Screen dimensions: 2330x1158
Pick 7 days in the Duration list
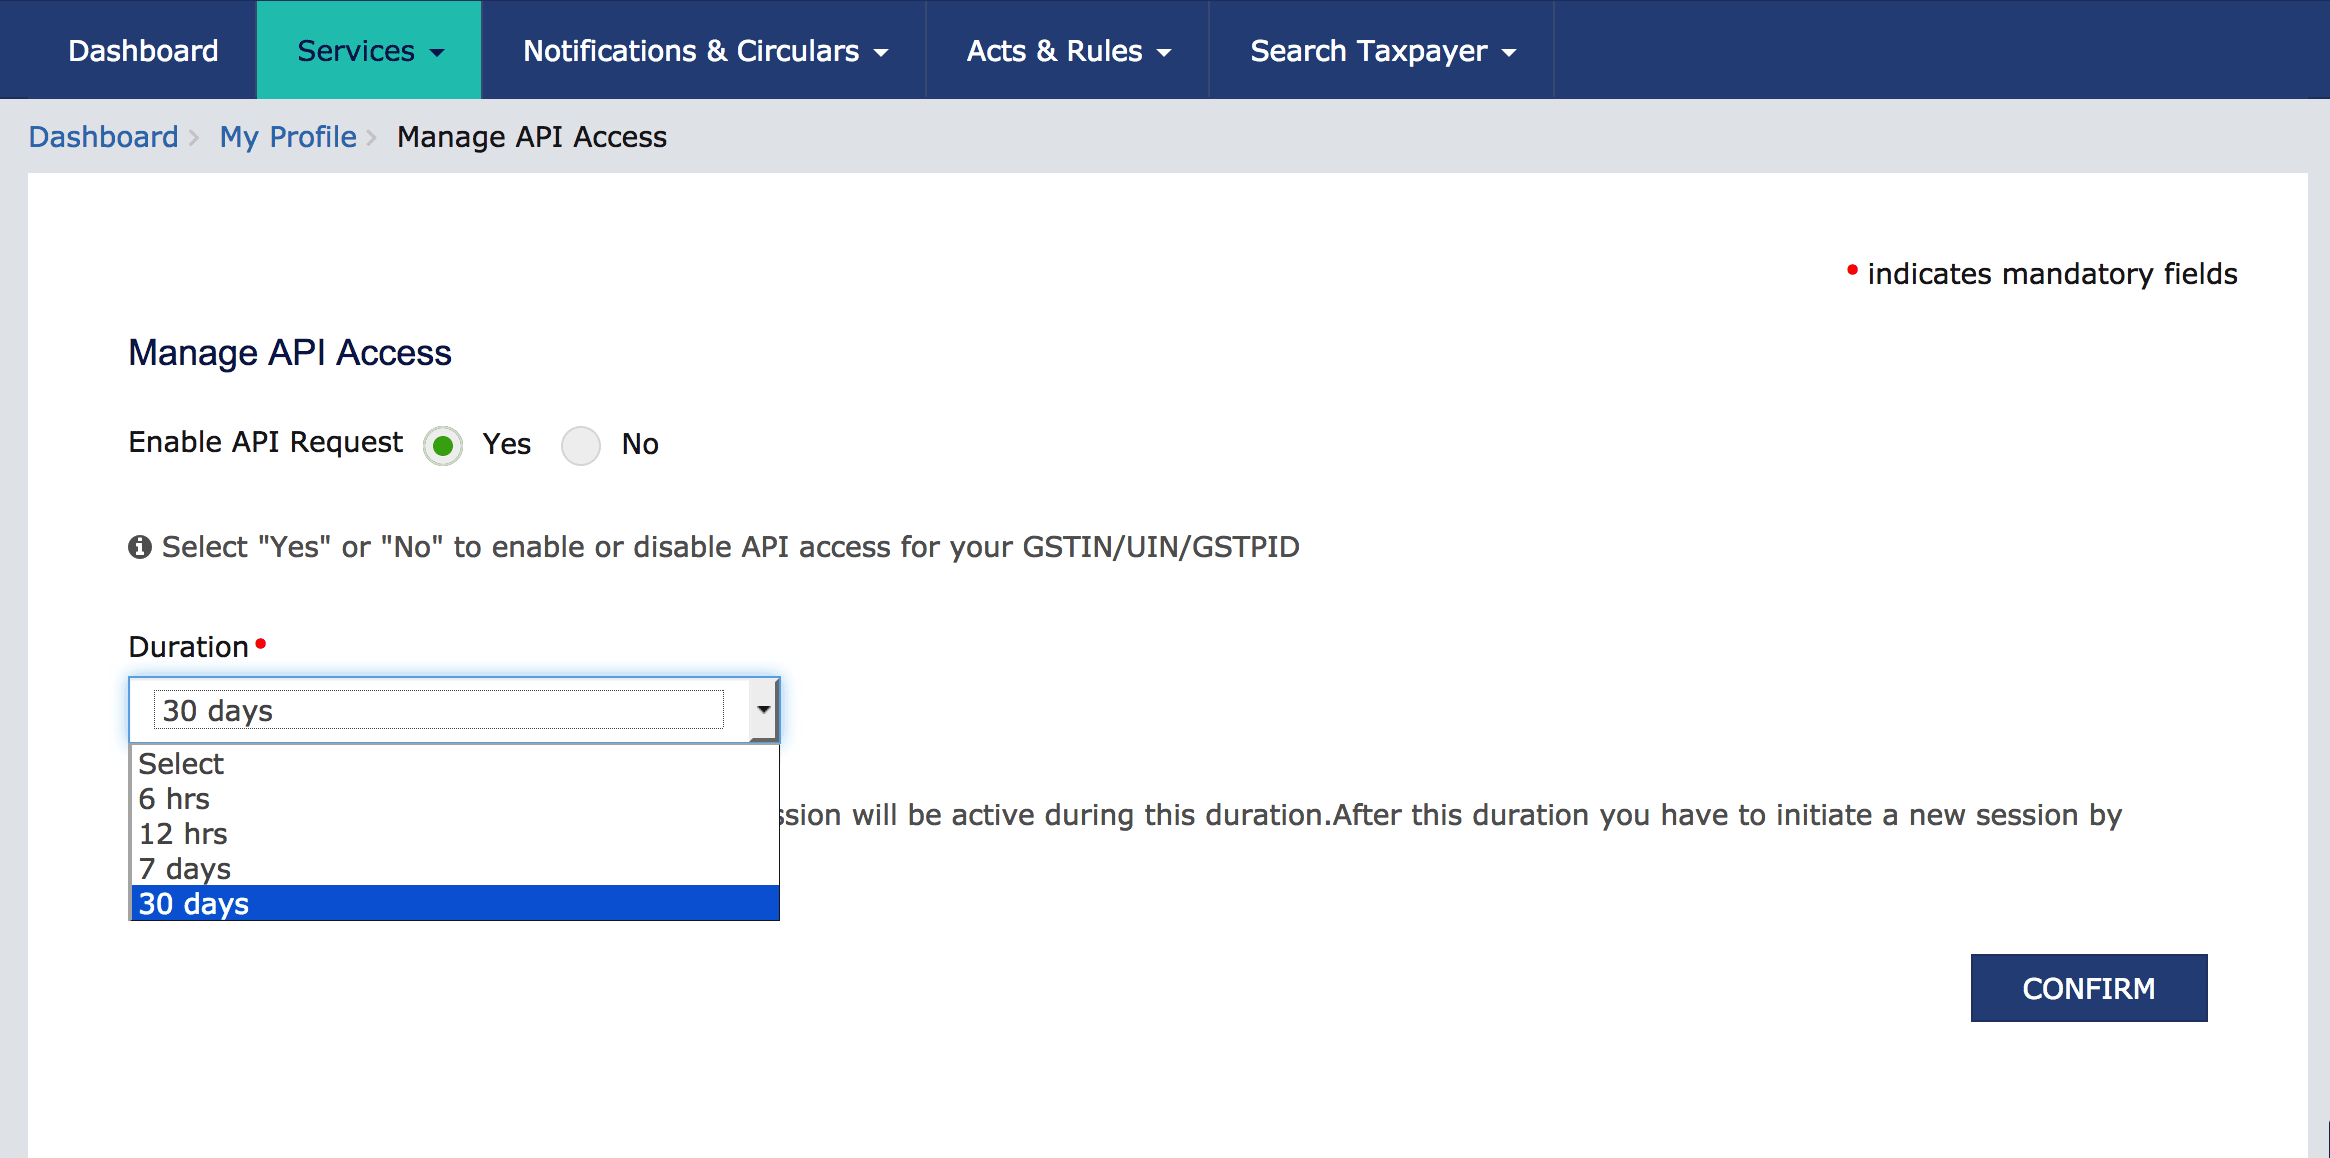[x=185, y=869]
